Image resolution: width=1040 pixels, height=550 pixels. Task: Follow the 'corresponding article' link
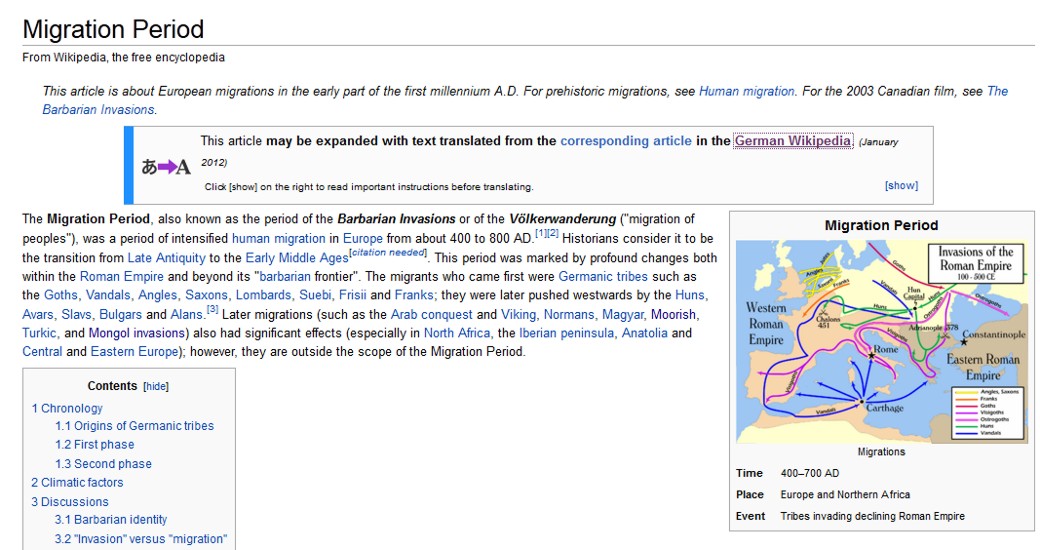[x=625, y=141]
